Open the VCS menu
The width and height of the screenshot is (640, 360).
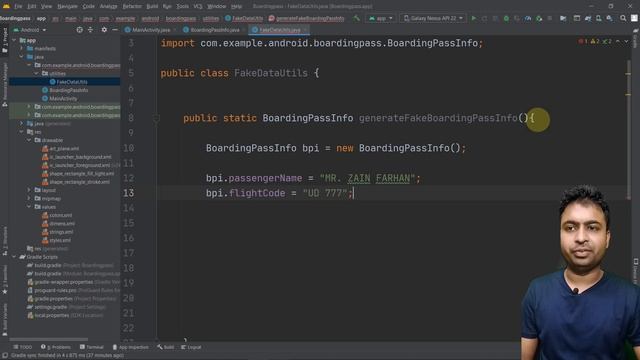(x=198, y=7)
